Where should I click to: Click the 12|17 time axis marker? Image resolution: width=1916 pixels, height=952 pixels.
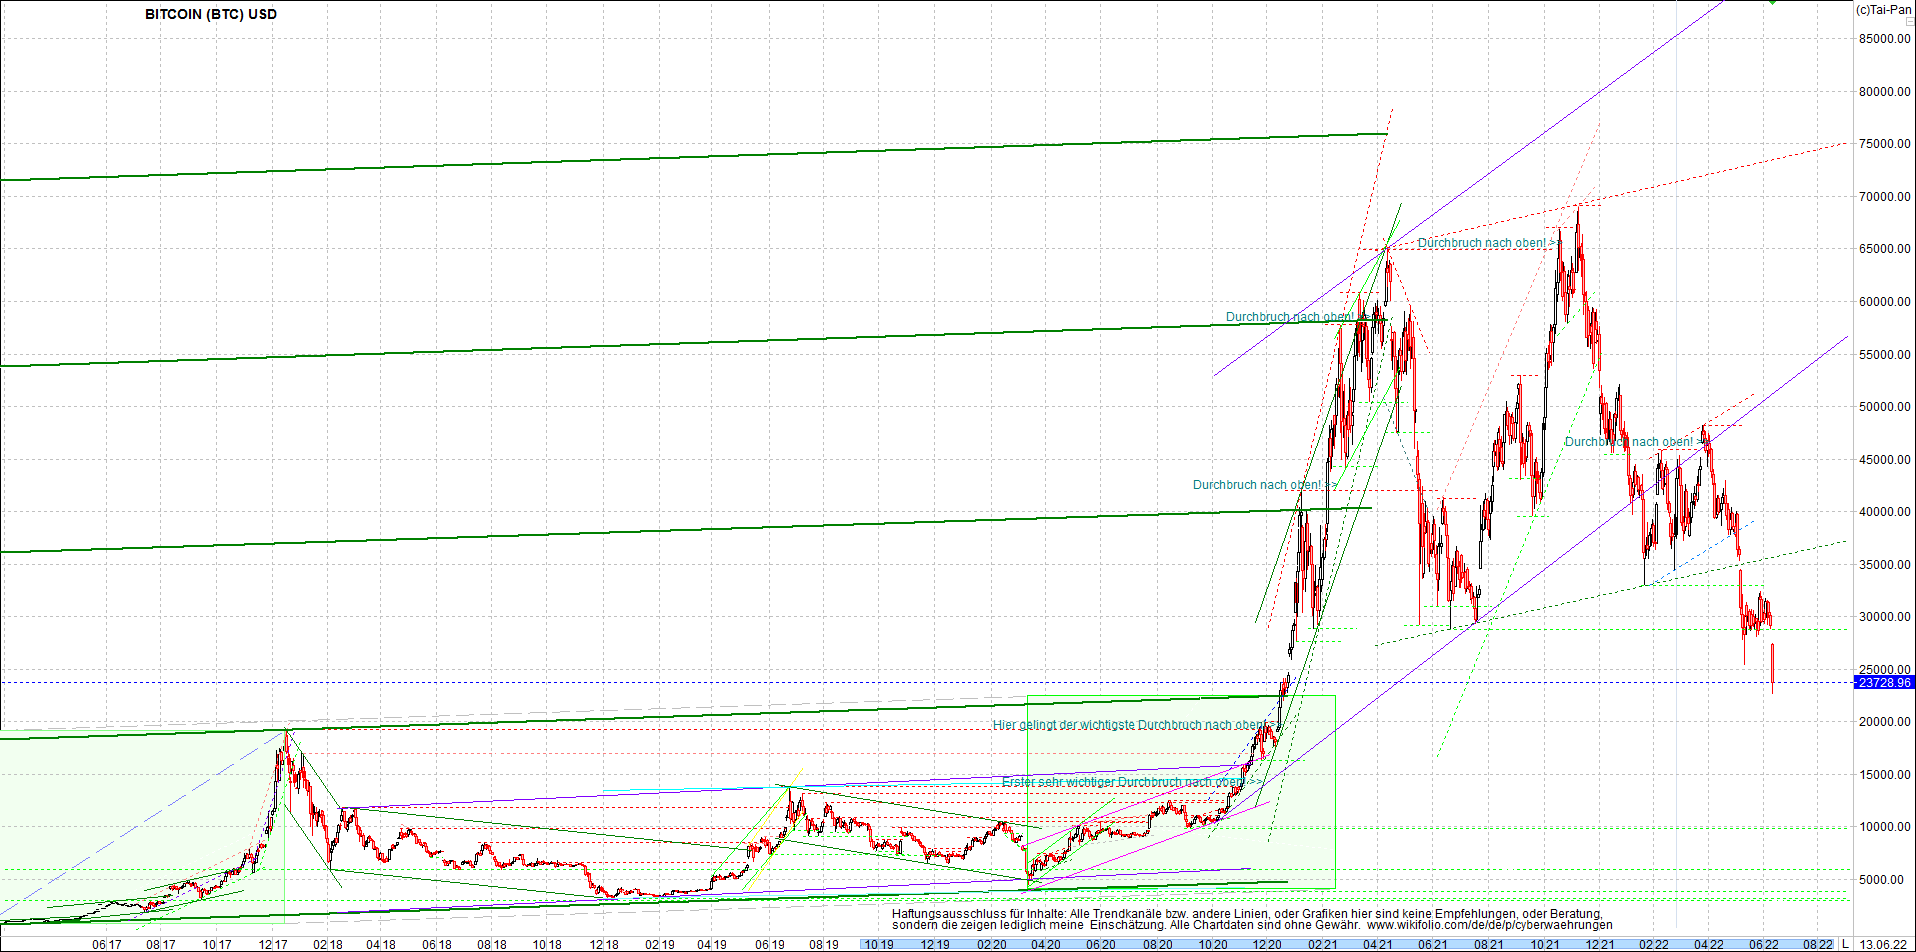coord(272,944)
